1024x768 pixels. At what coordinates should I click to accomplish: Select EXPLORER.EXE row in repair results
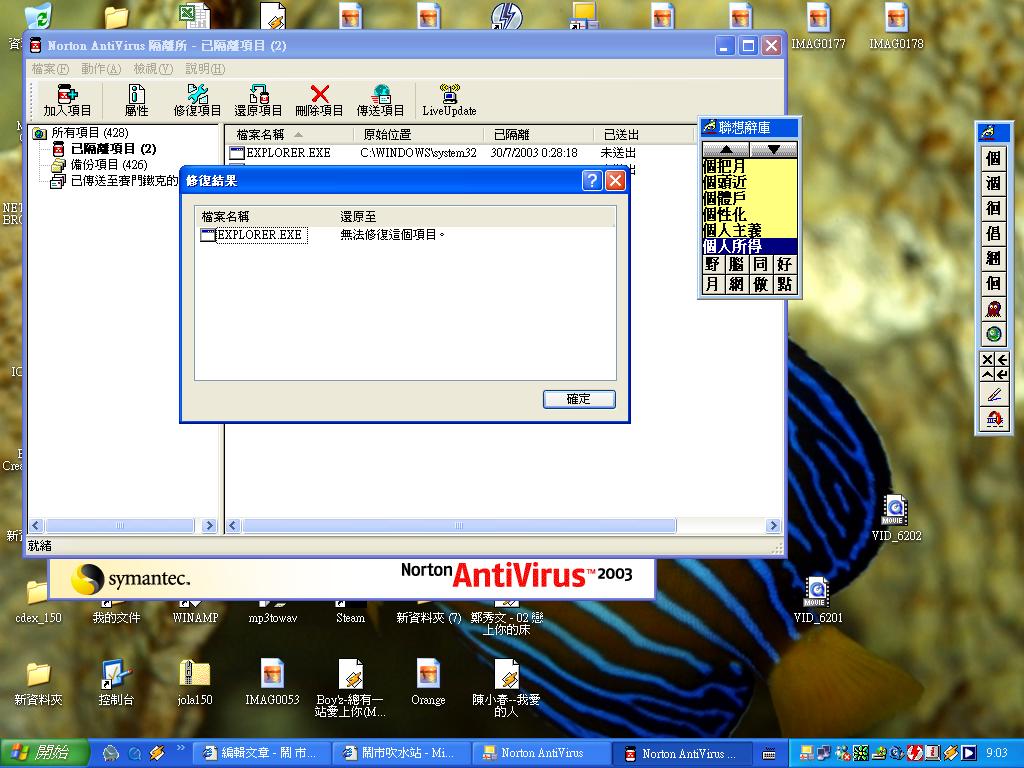[x=253, y=235]
